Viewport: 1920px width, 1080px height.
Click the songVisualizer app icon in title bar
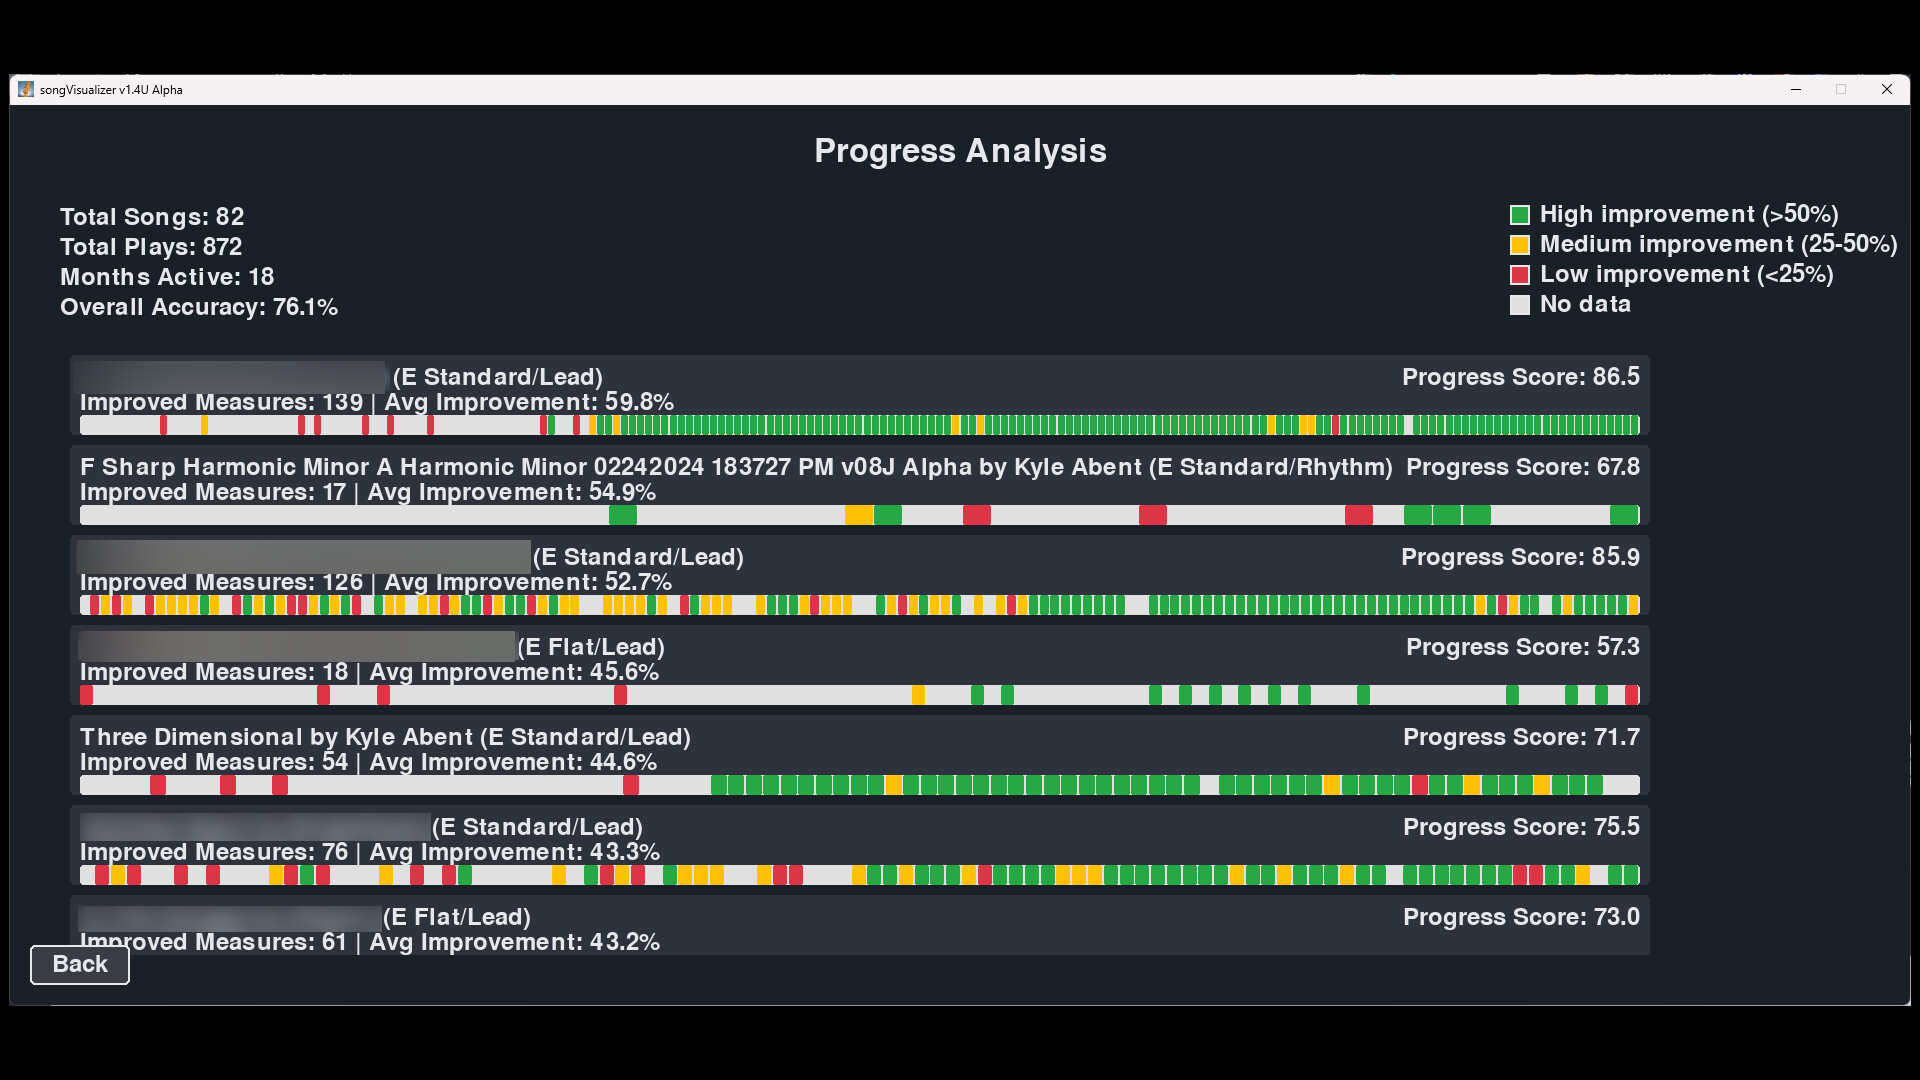pos(26,89)
